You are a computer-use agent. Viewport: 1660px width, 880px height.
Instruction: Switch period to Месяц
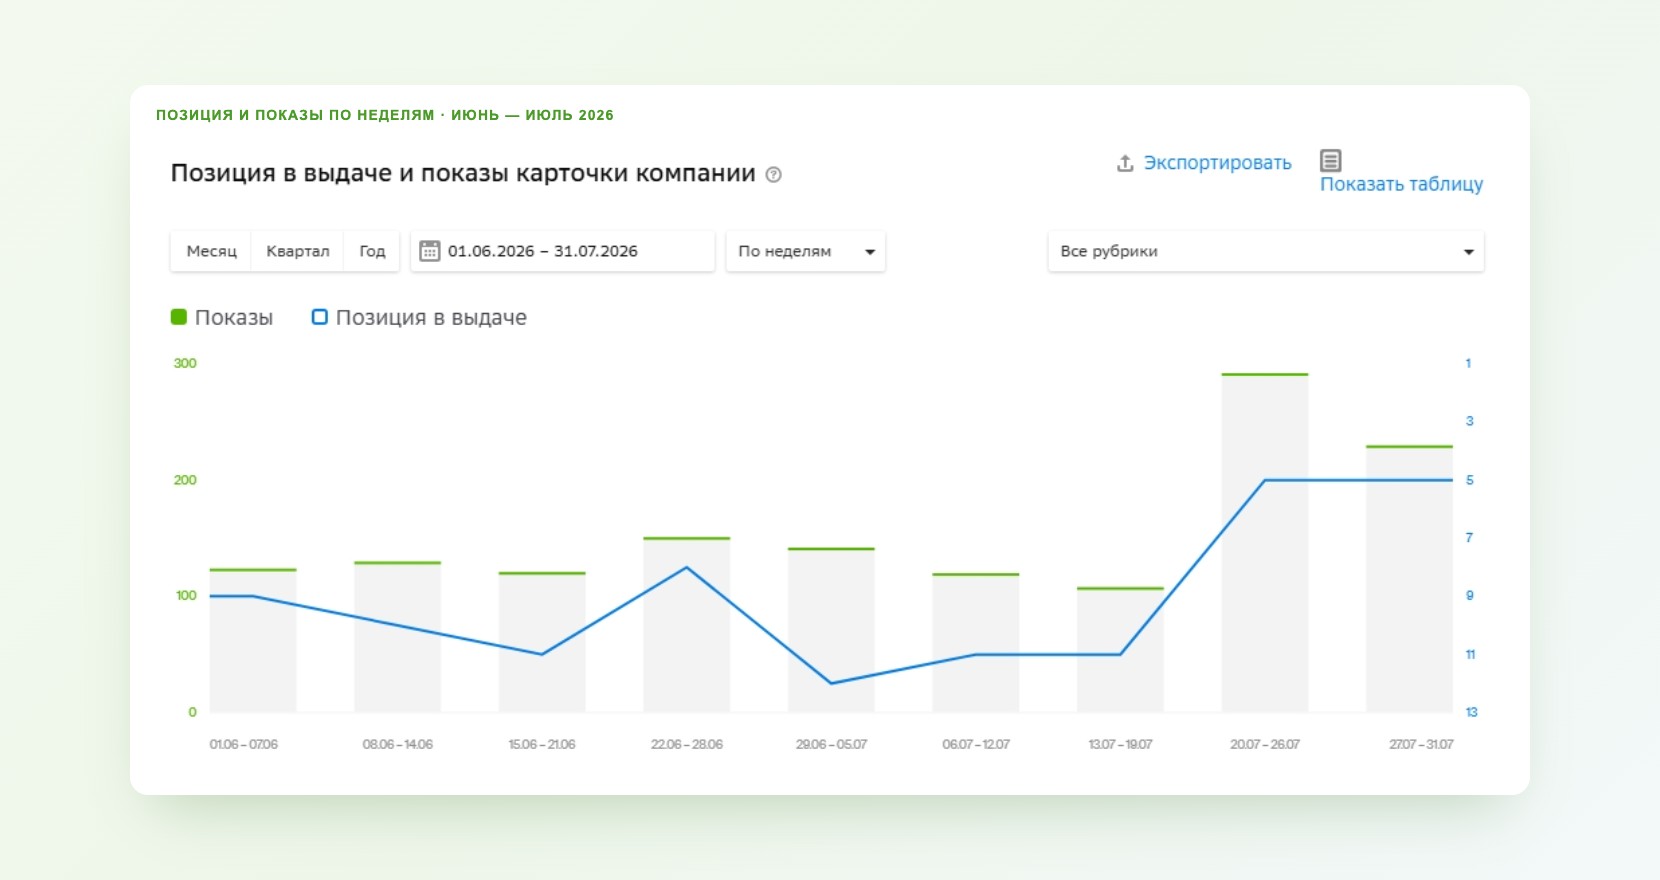[x=211, y=251]
